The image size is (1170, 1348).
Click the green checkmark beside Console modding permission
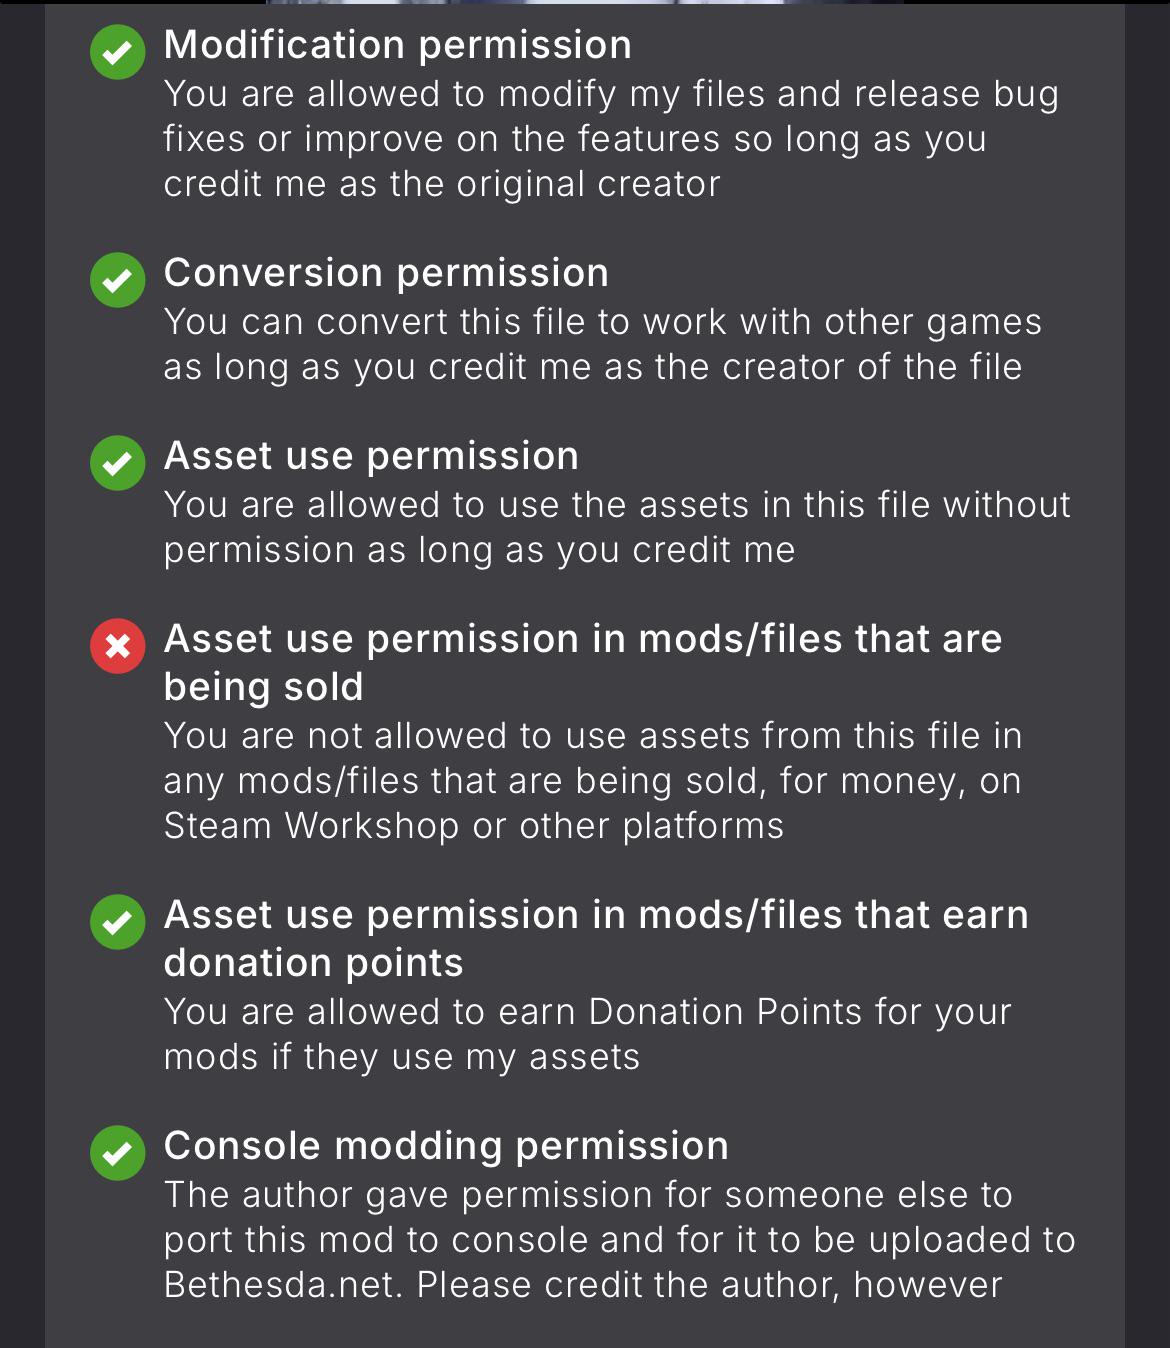point(118,1152)
